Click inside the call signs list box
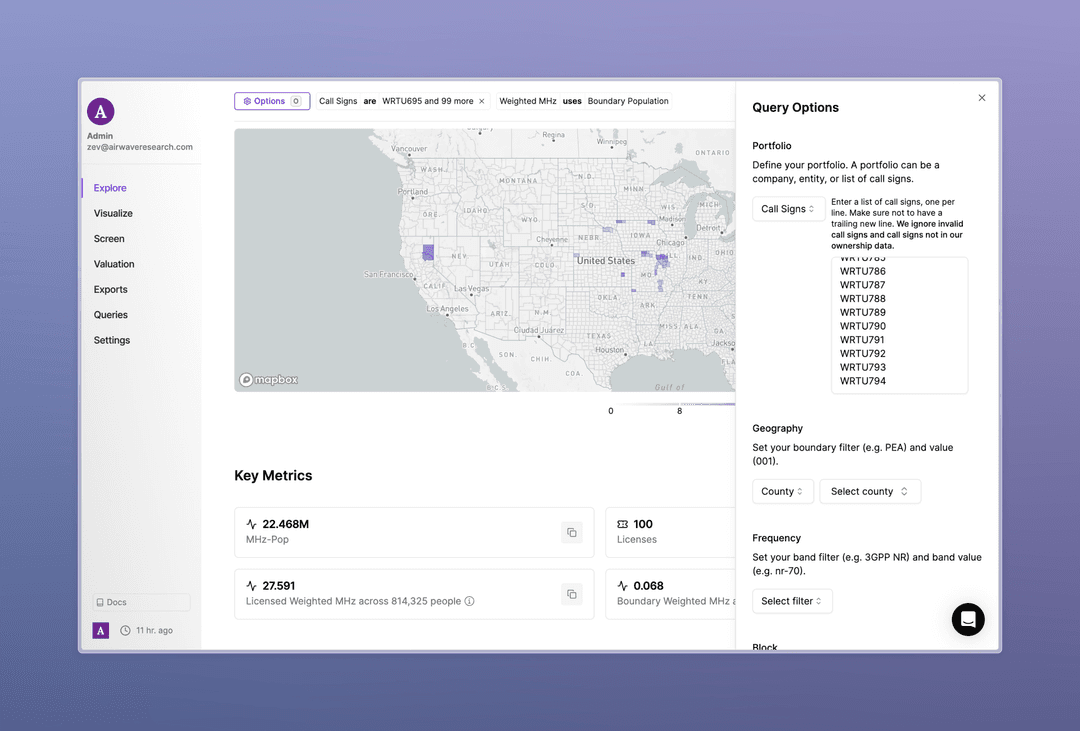The image size is (1080, 731). click(x=899, y=325)
